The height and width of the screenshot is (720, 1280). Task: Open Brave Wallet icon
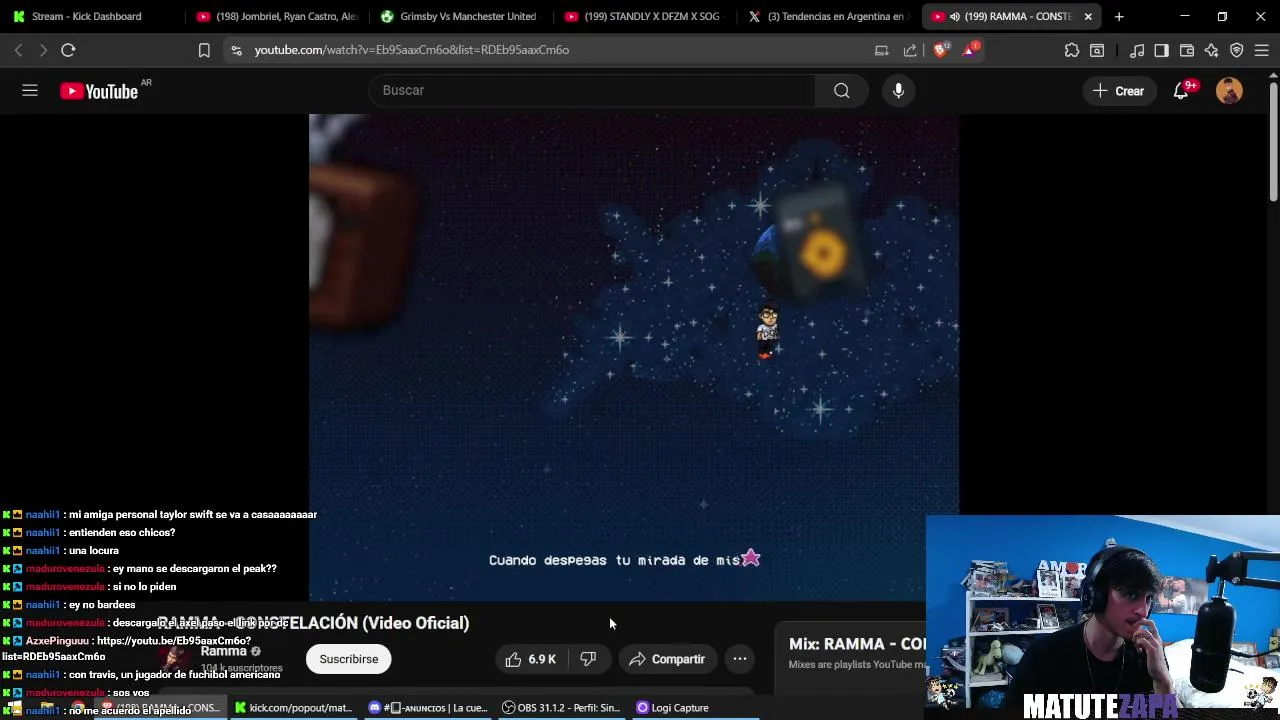(x=1187, y=50)
